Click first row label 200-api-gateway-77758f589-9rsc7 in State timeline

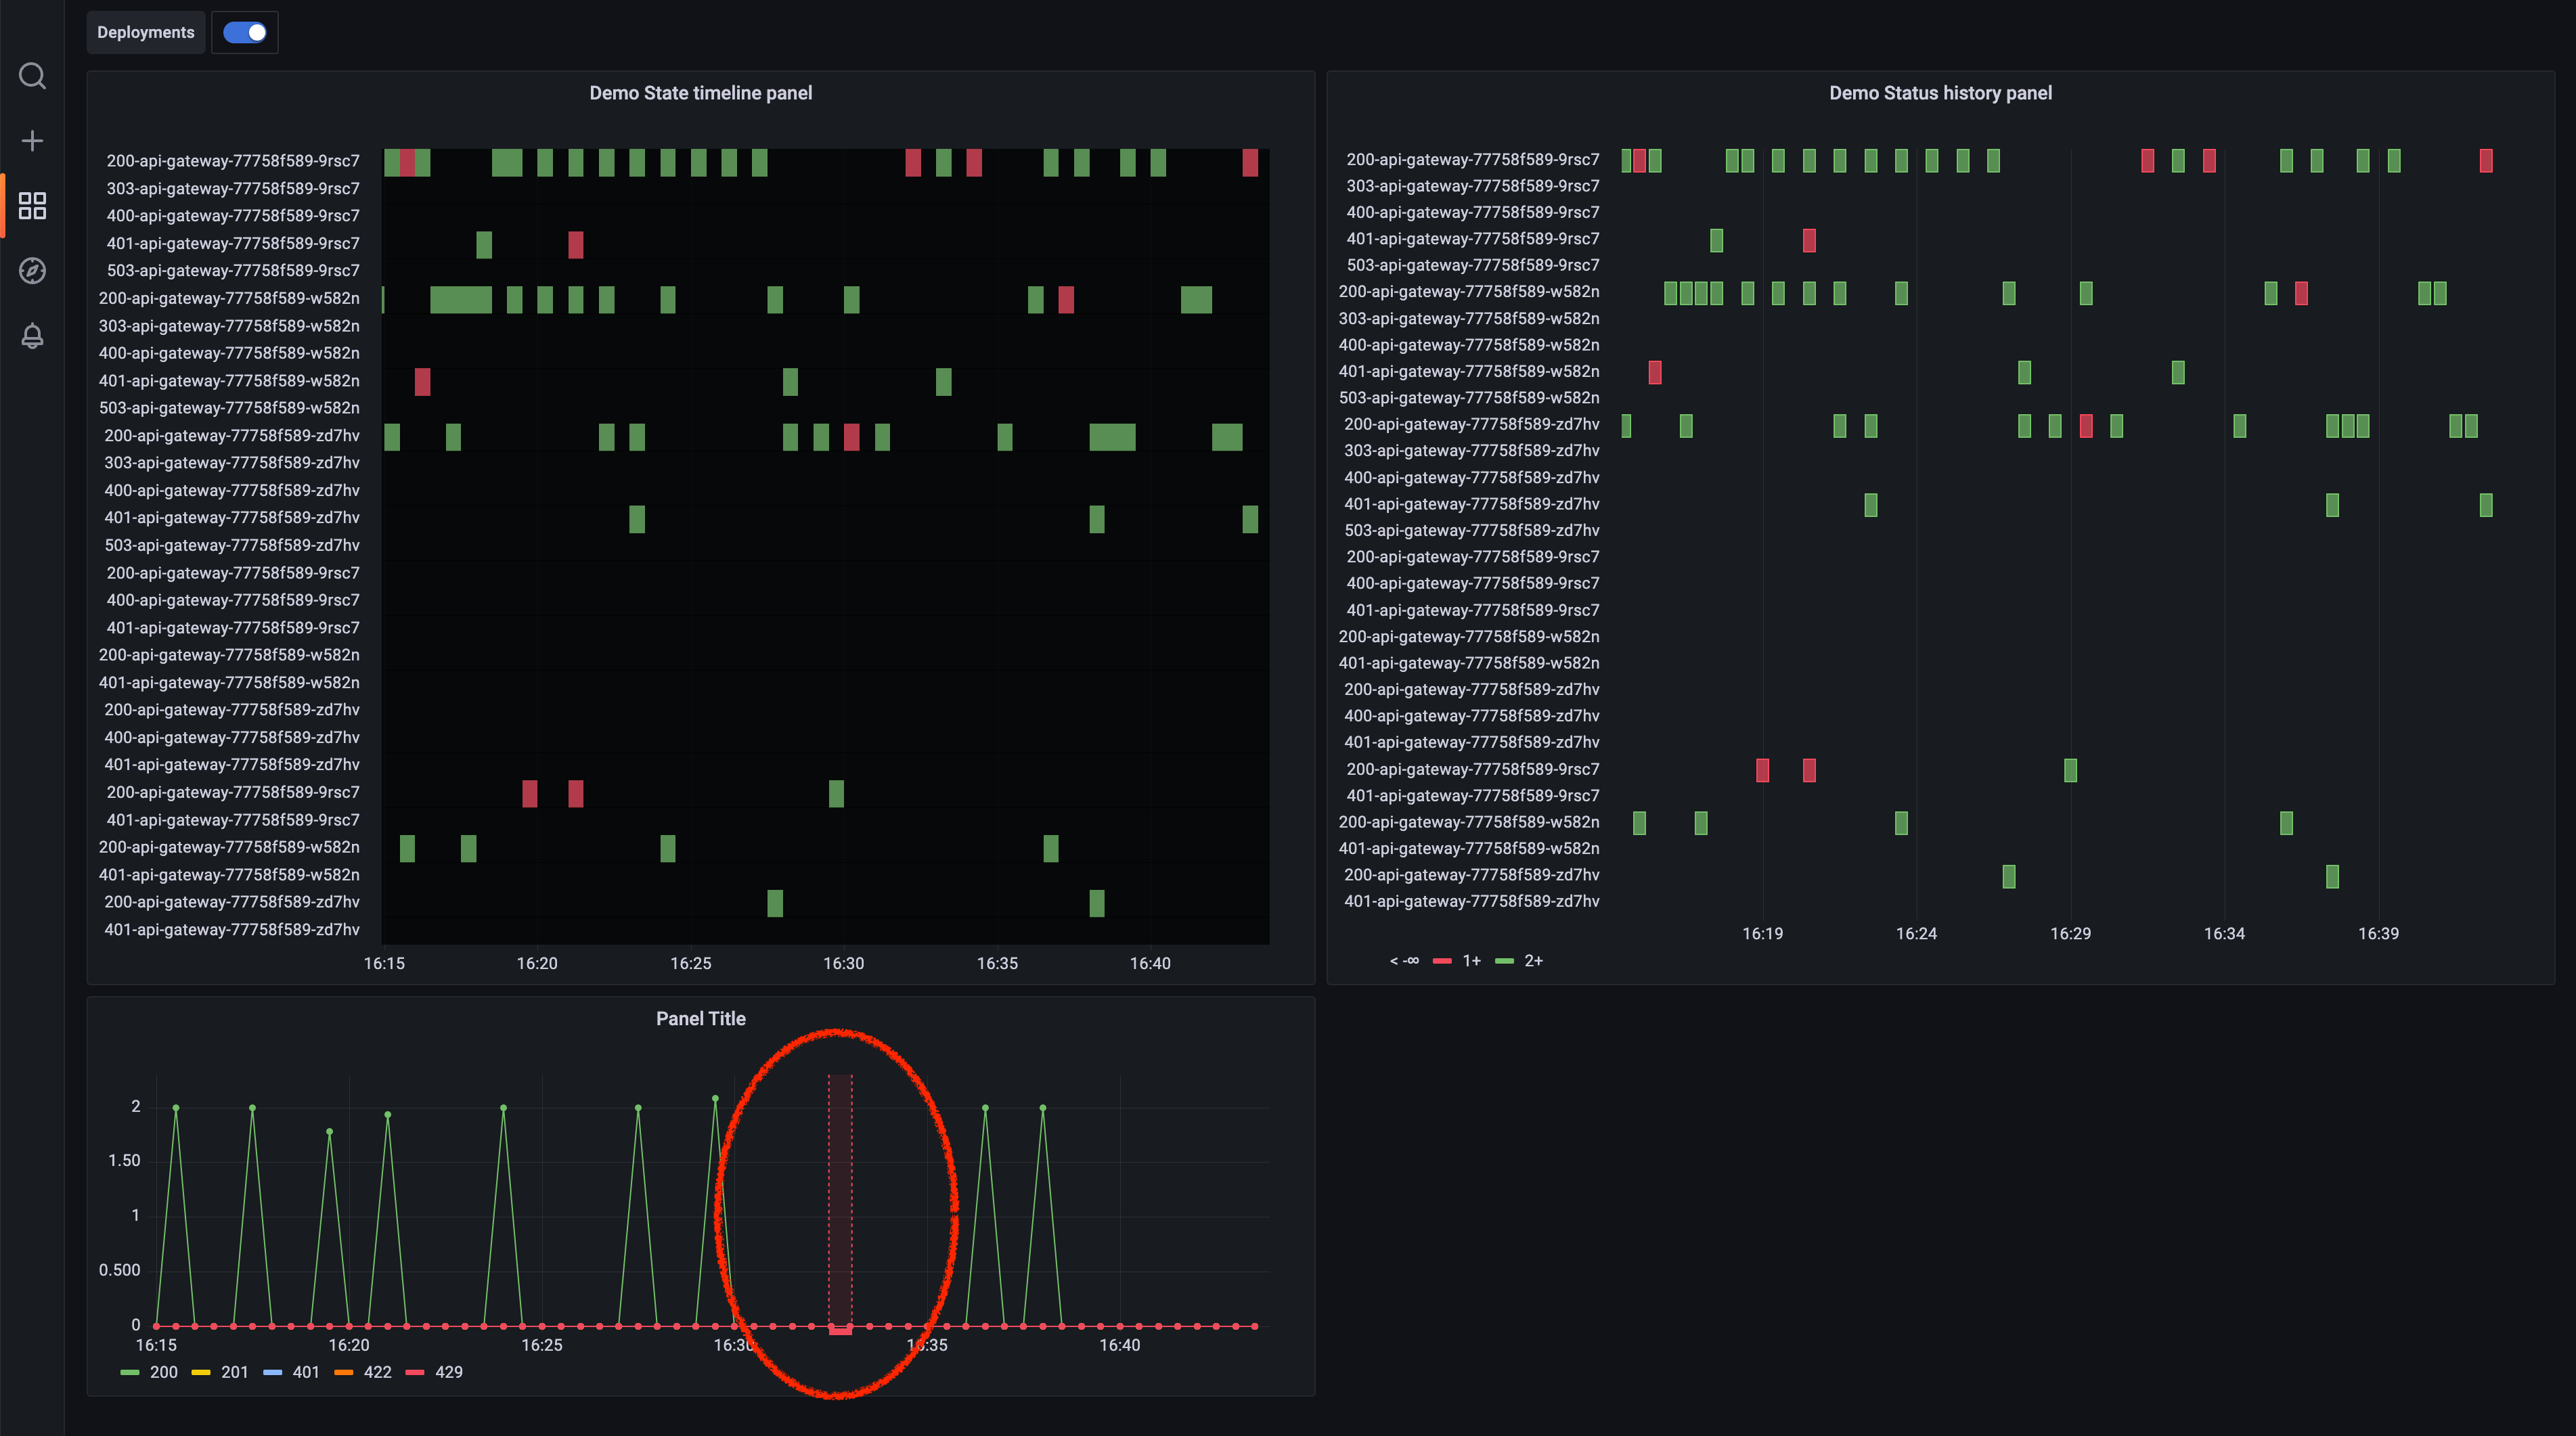tap(233, 161)
